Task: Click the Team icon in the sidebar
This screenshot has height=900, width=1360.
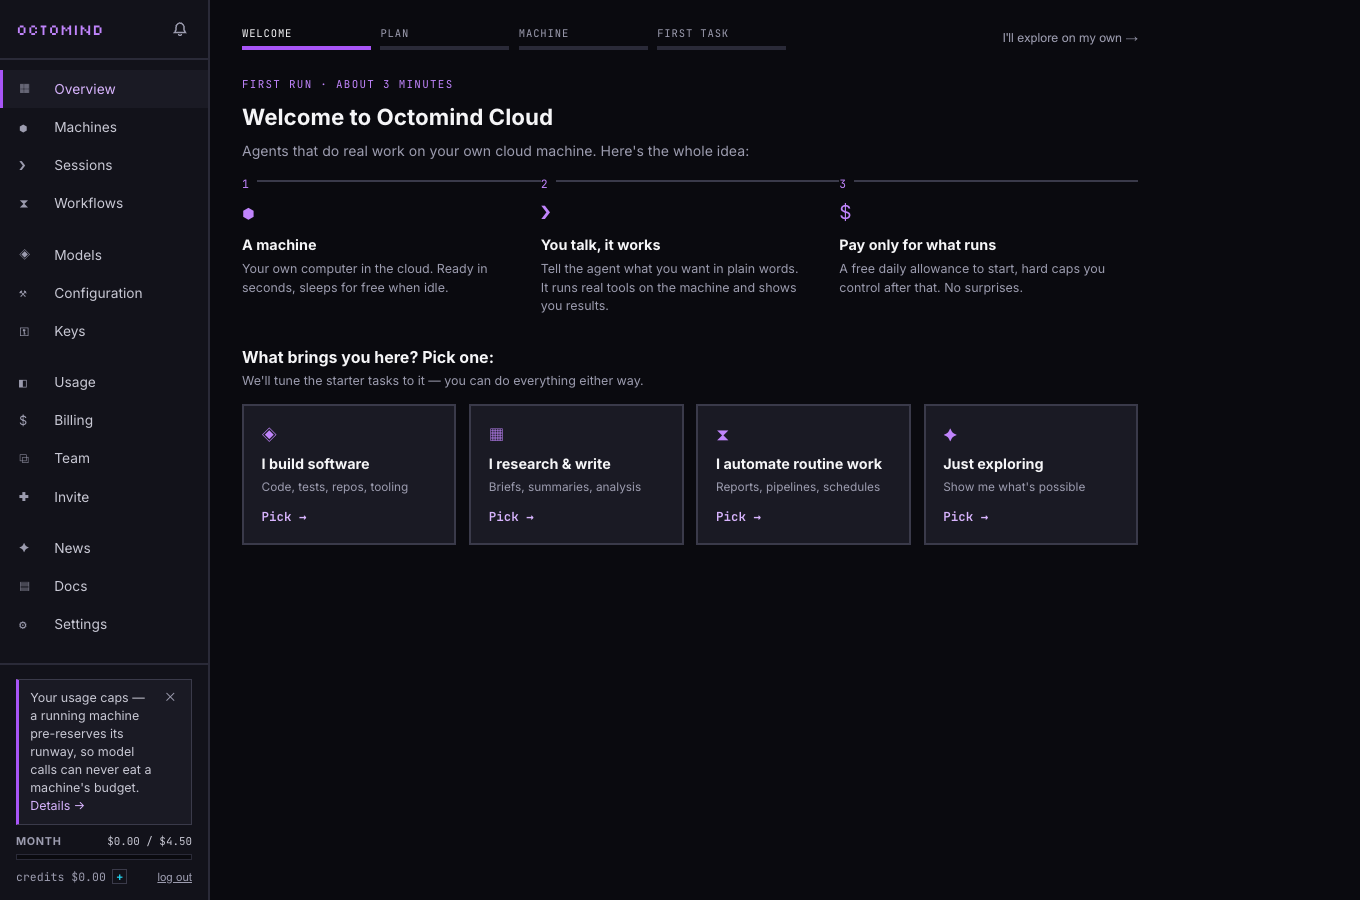Action: 24,459
